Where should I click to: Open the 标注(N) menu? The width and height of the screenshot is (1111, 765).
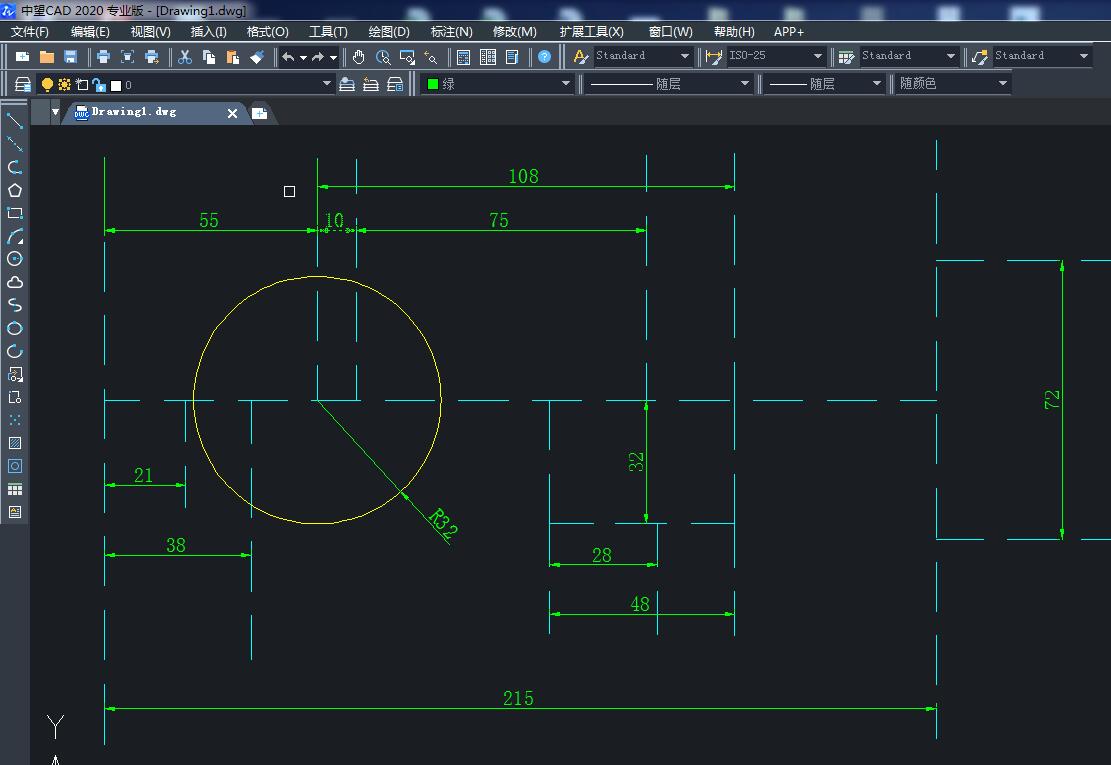451,32
